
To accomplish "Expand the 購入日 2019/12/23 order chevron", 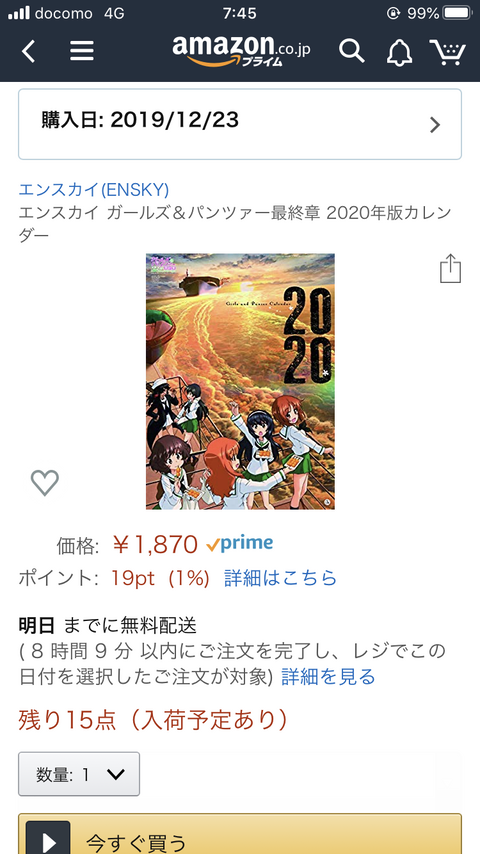I will [x=435, y=125].
